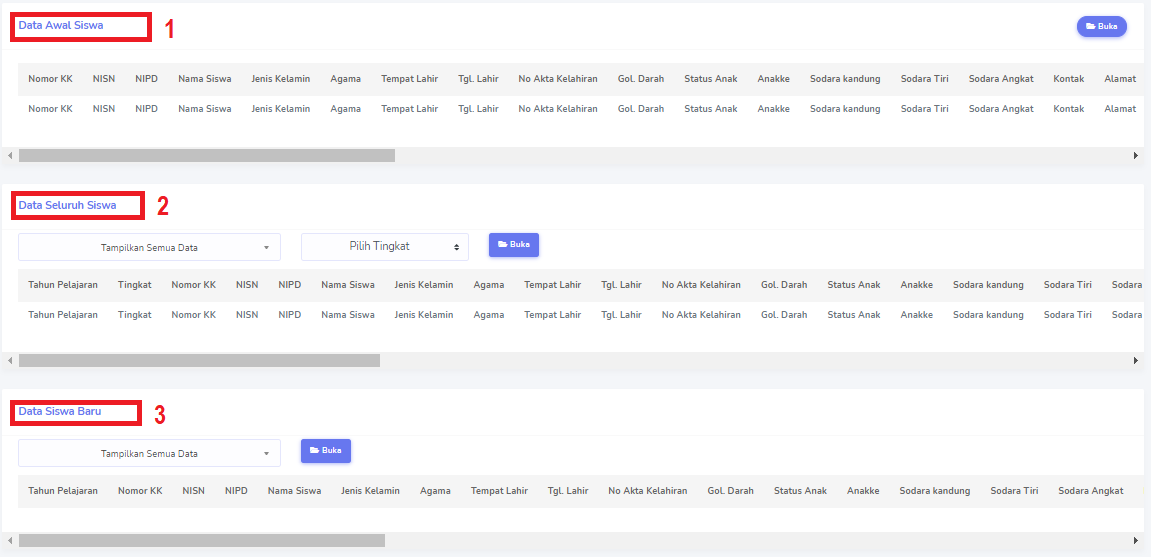
Task: Select the Data Seluruh Siswa section title
Action: coord(67,205)
